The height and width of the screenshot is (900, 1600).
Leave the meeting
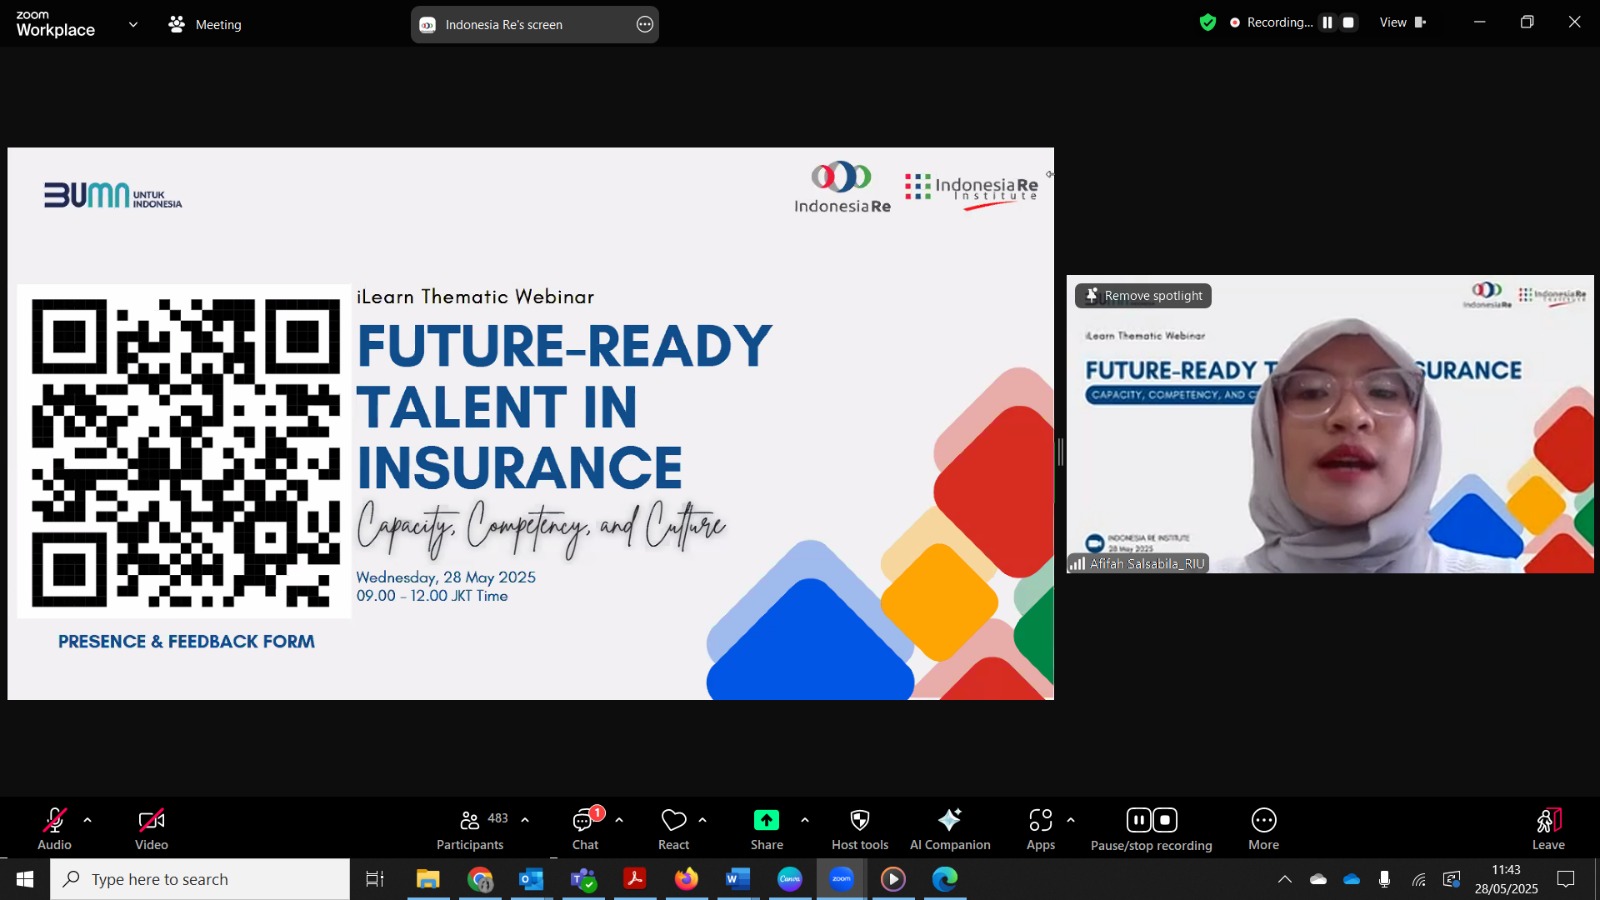[x=1548, y=829]
